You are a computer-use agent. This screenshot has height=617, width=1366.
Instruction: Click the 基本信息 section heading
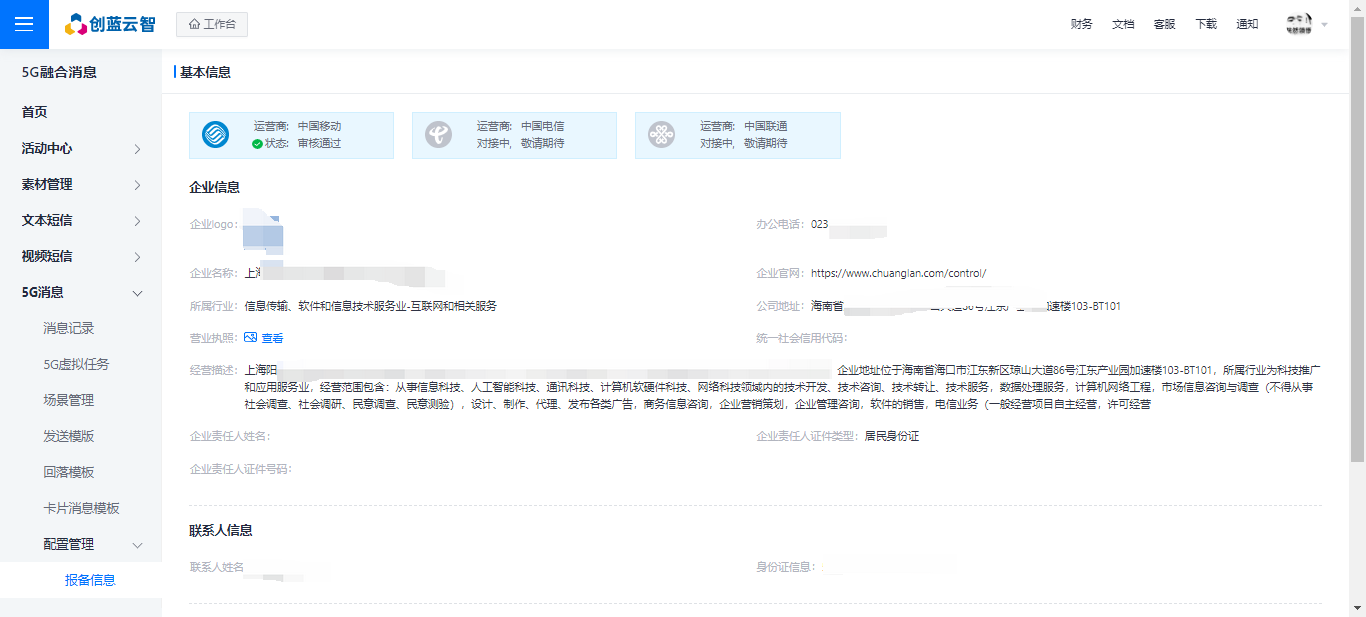[x=205, y=72]
